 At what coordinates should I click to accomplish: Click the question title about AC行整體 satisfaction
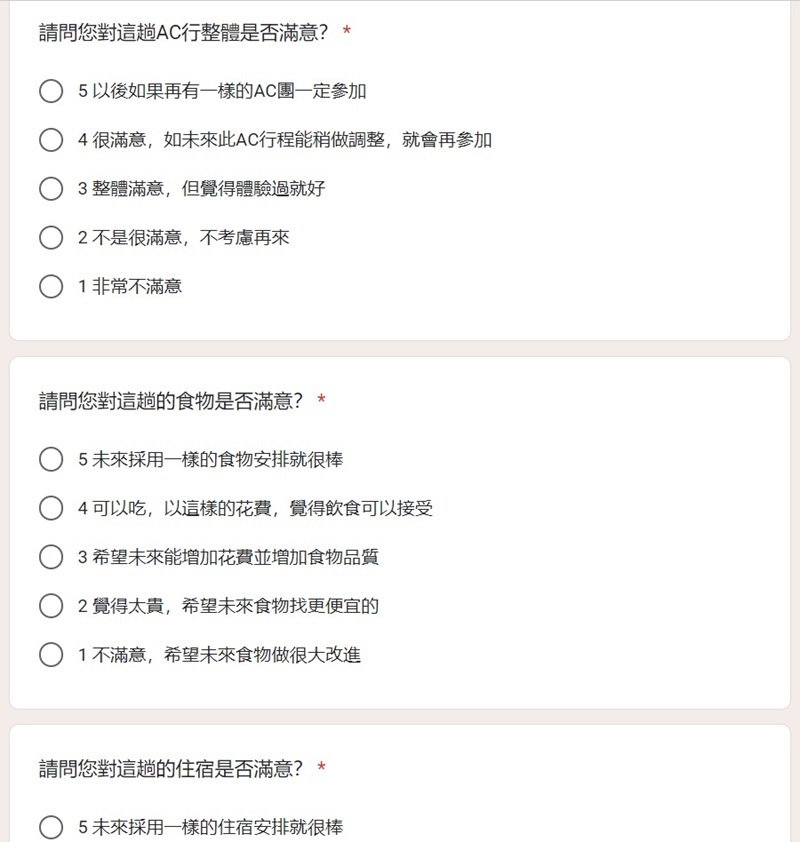[183, 33]
